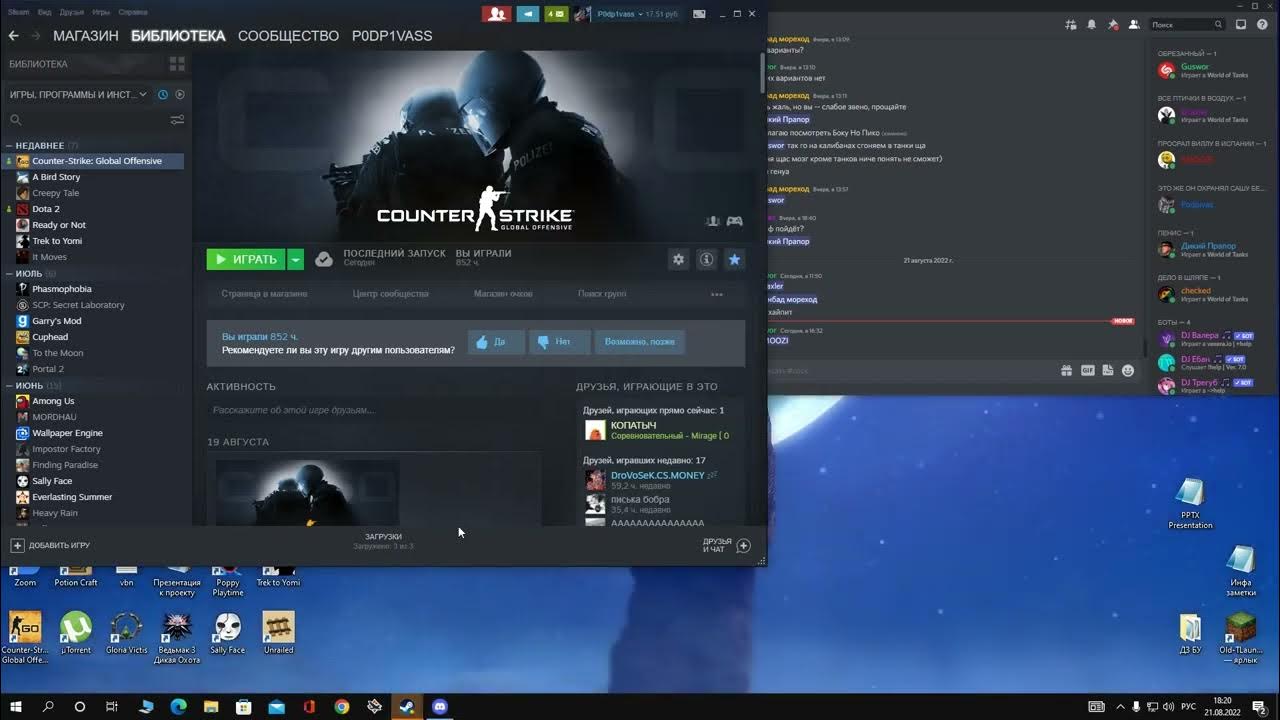The width and height of the screenshot is (1280, 720).
Task: Open uTorrent desktop shortcut
Action: pos(76,633)
